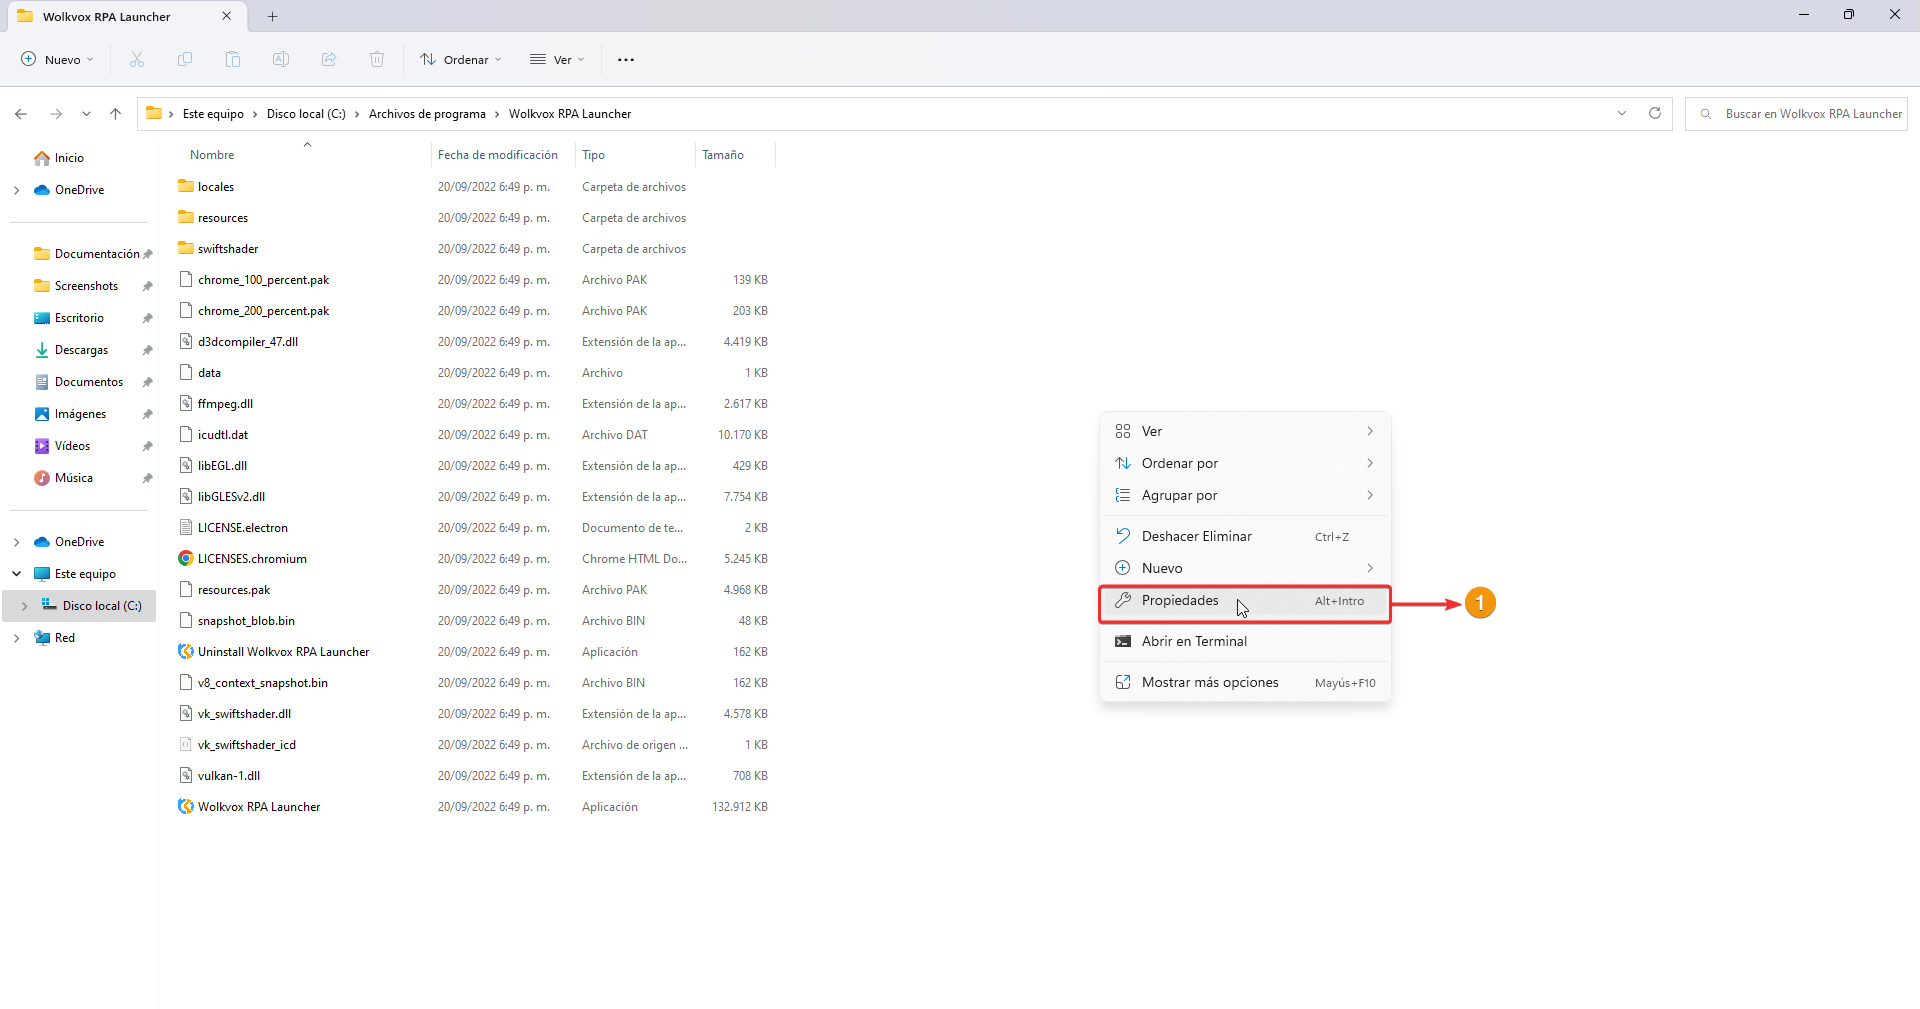The width and height of the screenshot is (1920, 1009).
Task: Open a new Explorer tab with plus
Action: (273, 16)
